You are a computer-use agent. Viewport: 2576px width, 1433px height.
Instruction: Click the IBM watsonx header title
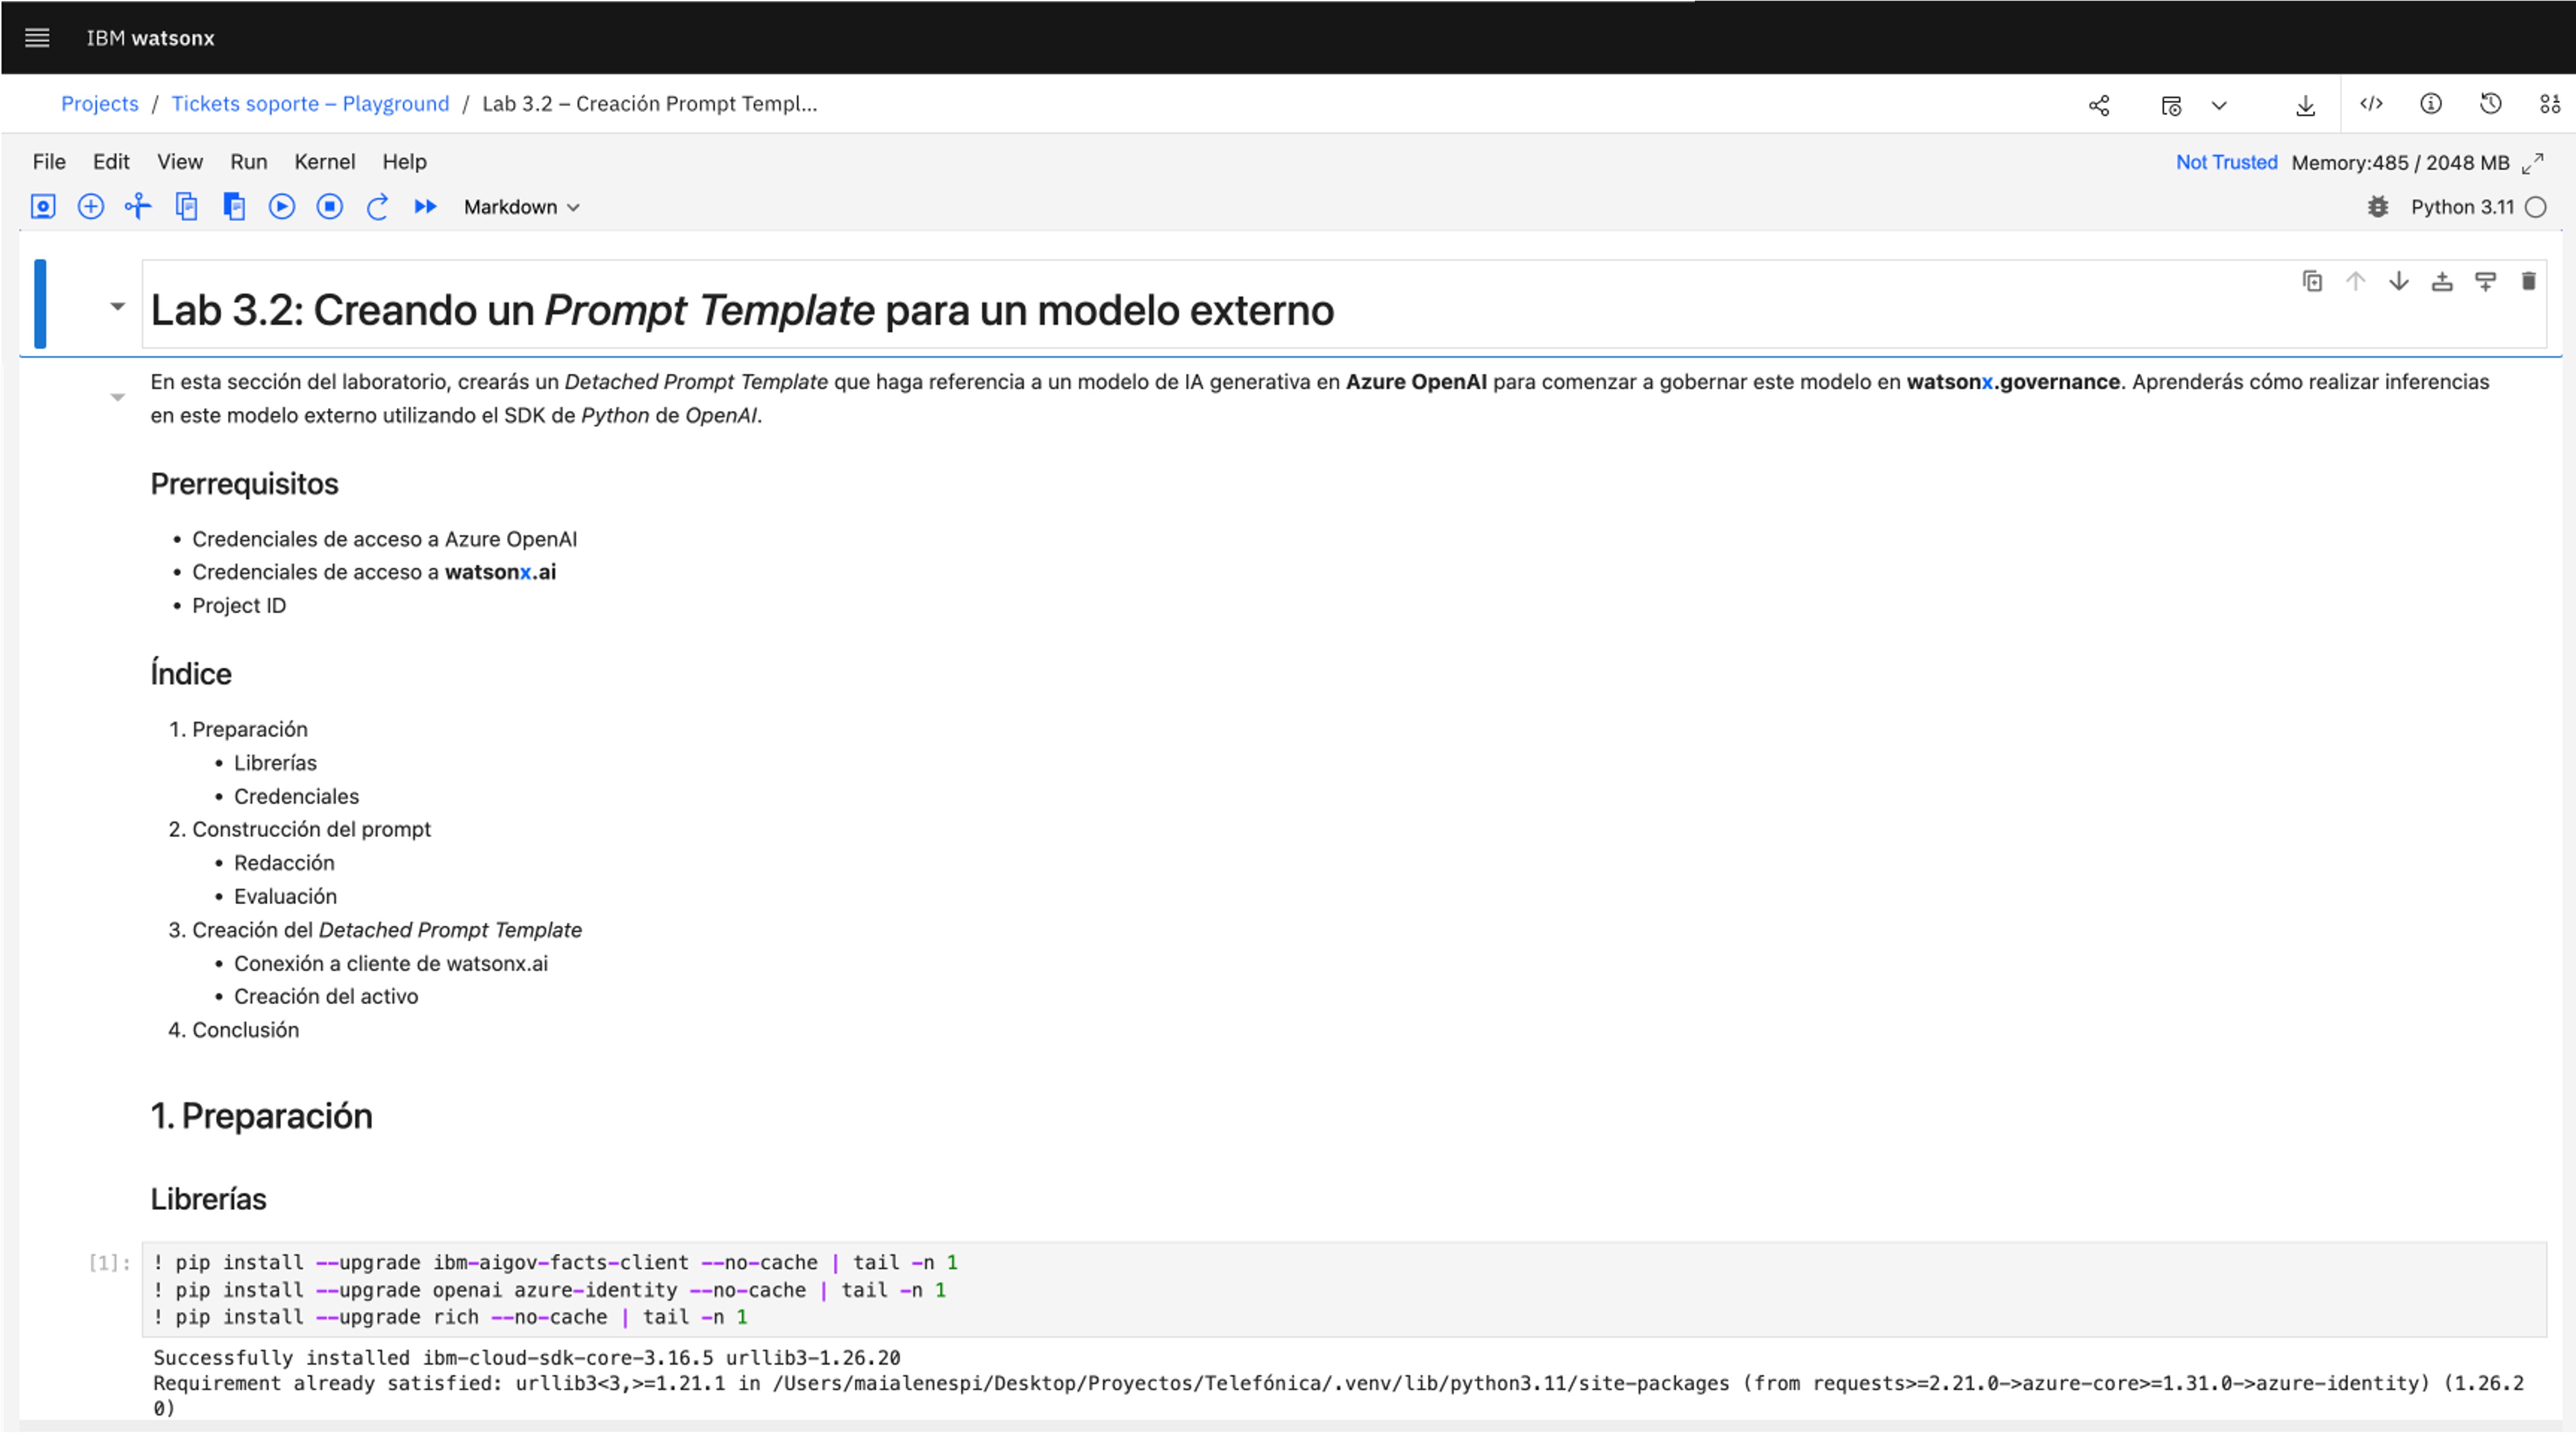pyautogui.click(x=150, y=38)
